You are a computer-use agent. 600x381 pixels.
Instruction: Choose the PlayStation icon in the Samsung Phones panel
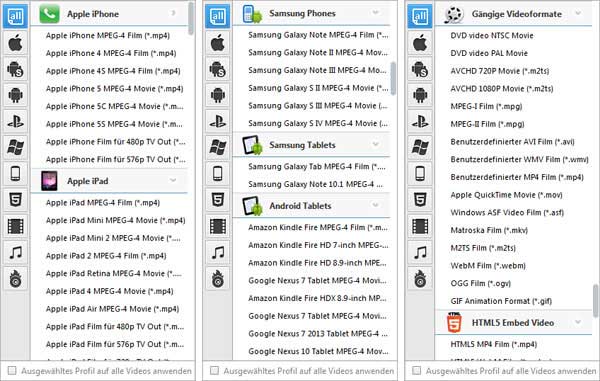218,121
